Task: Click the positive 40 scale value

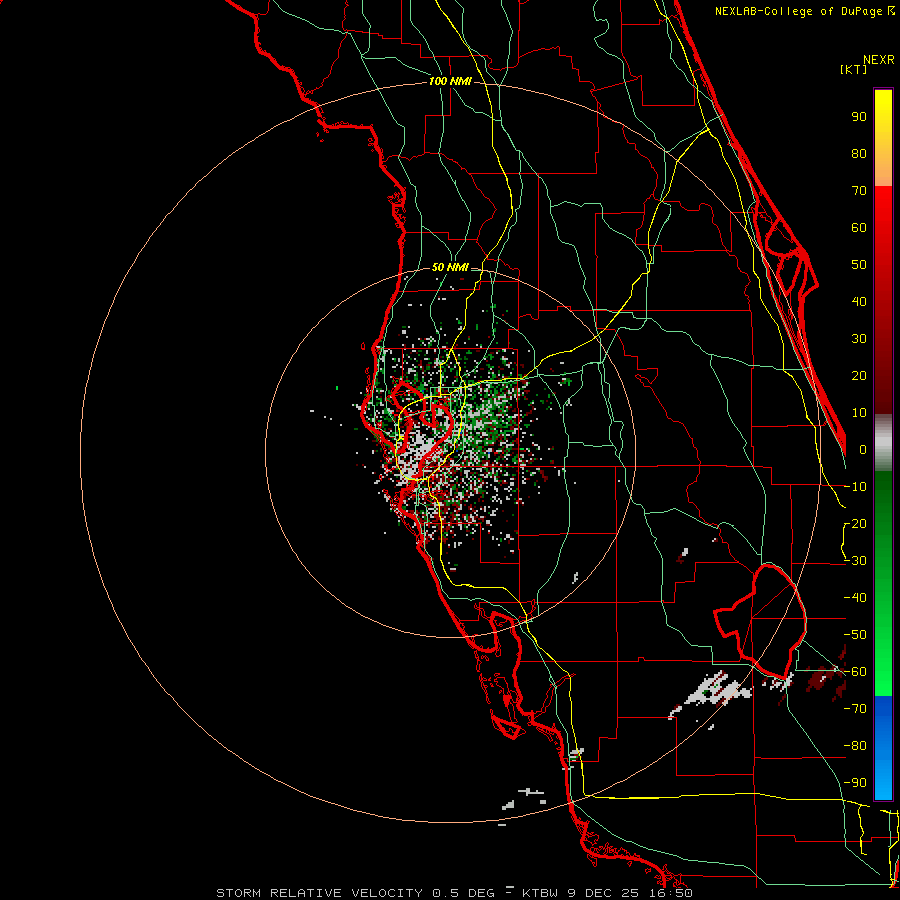Action: (859, 301)
